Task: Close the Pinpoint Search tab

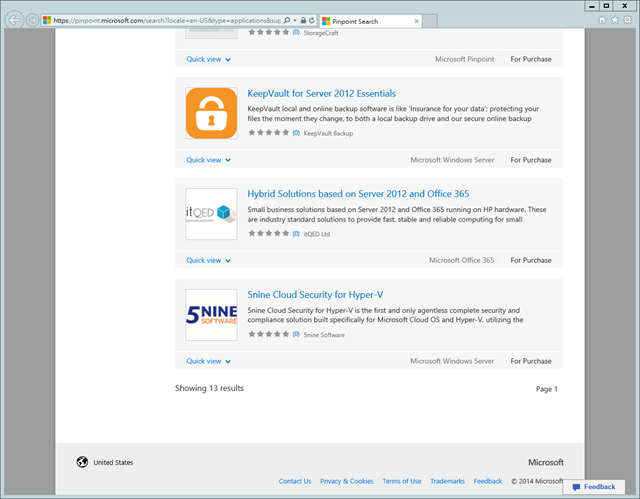Action: pos(416,21)
